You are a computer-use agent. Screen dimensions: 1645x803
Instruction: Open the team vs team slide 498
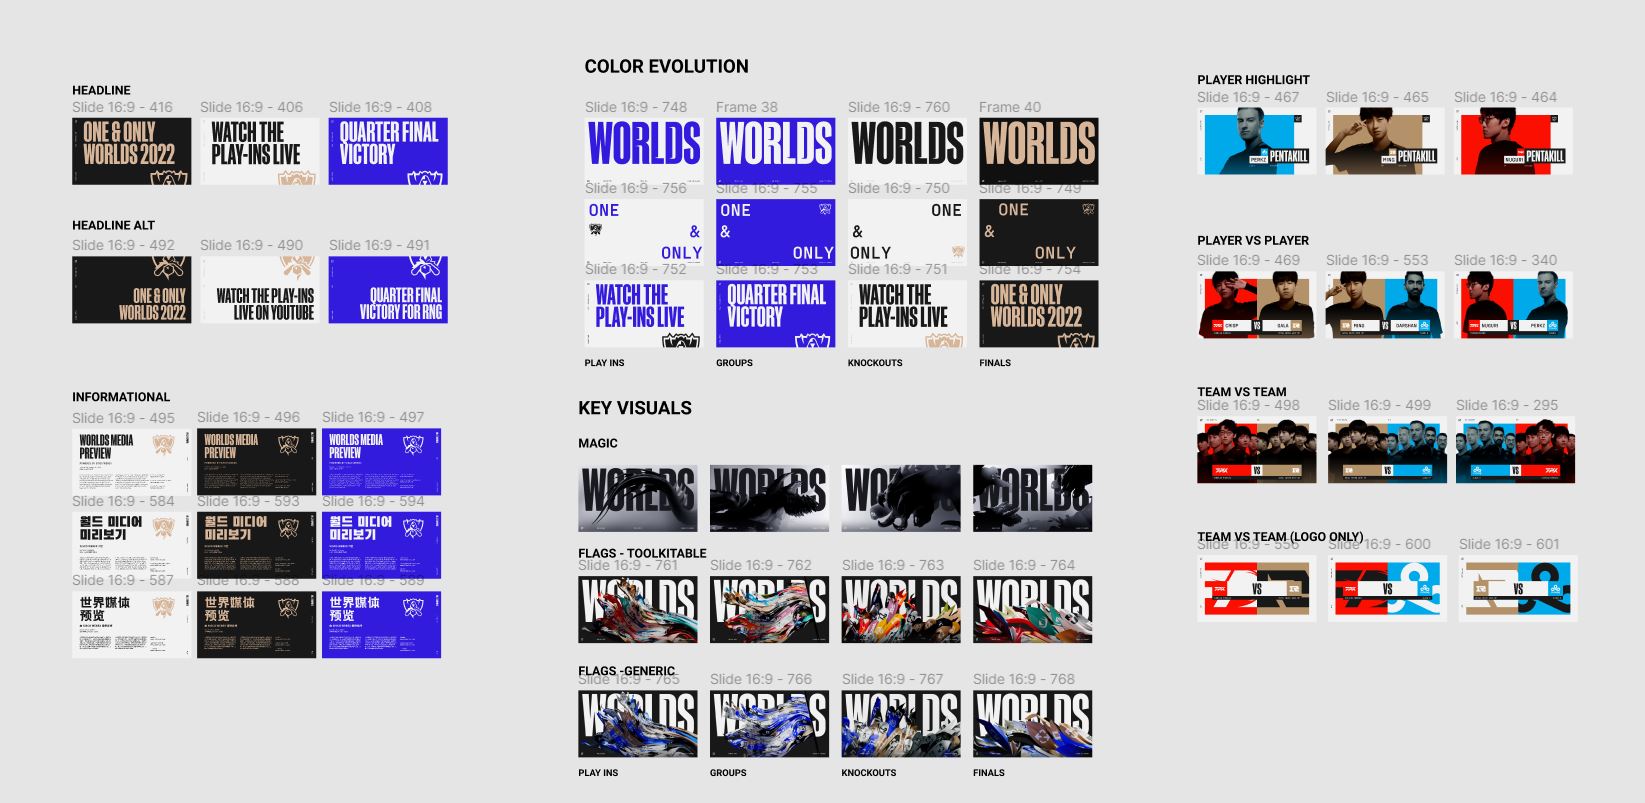[x=1256, y=449]
